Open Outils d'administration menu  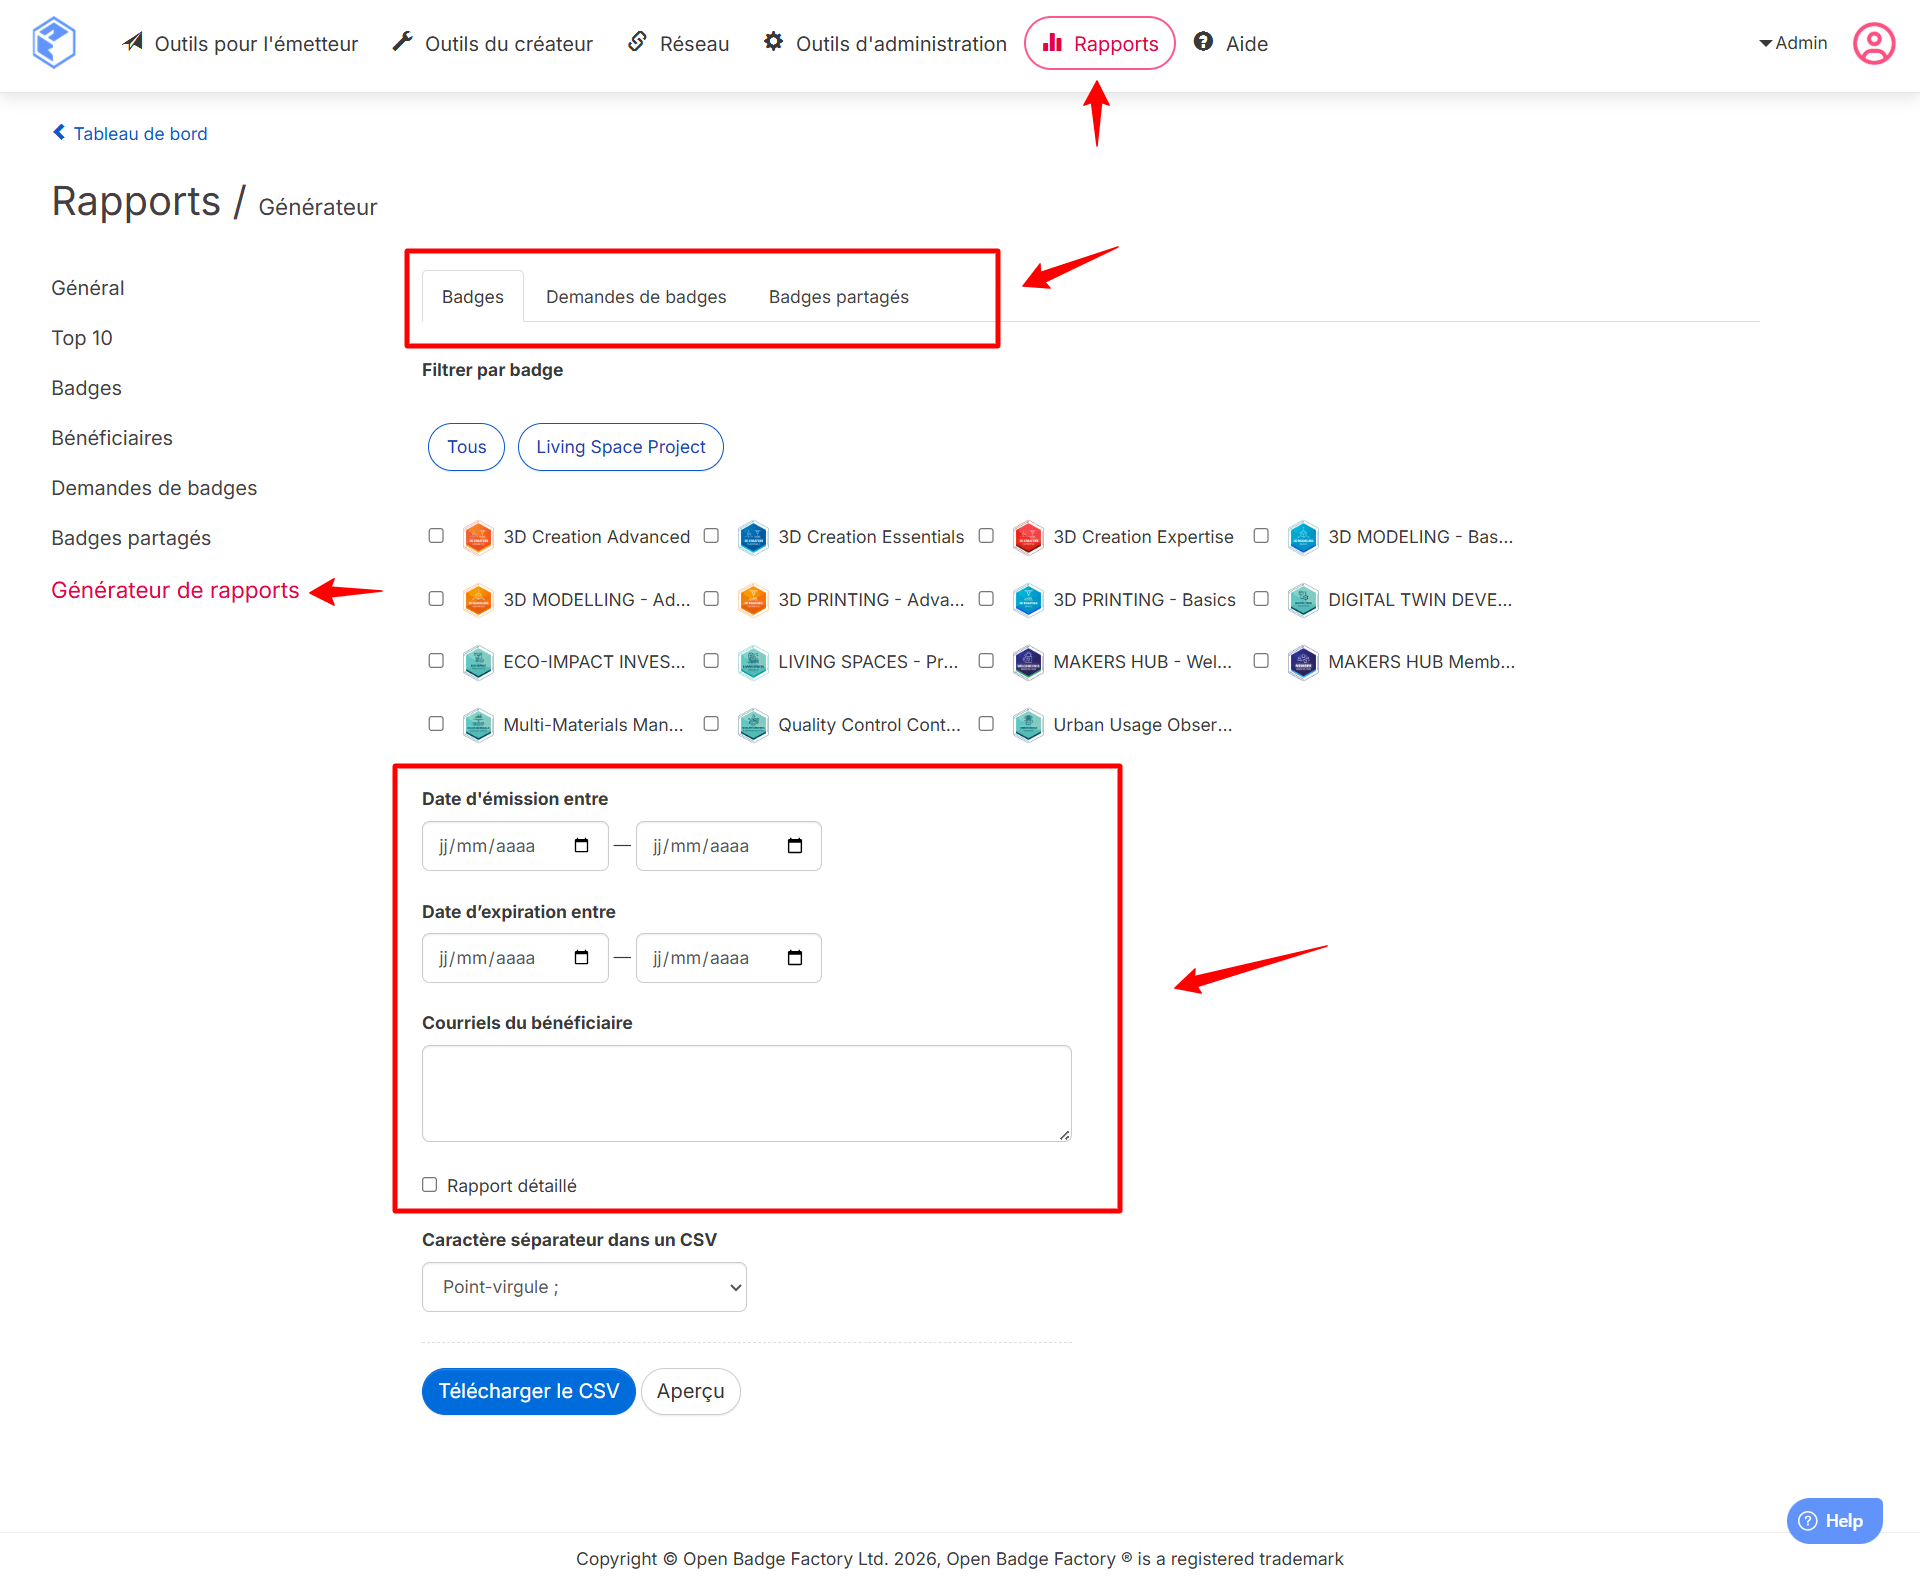pyautogui.click(x=885, y=43)
